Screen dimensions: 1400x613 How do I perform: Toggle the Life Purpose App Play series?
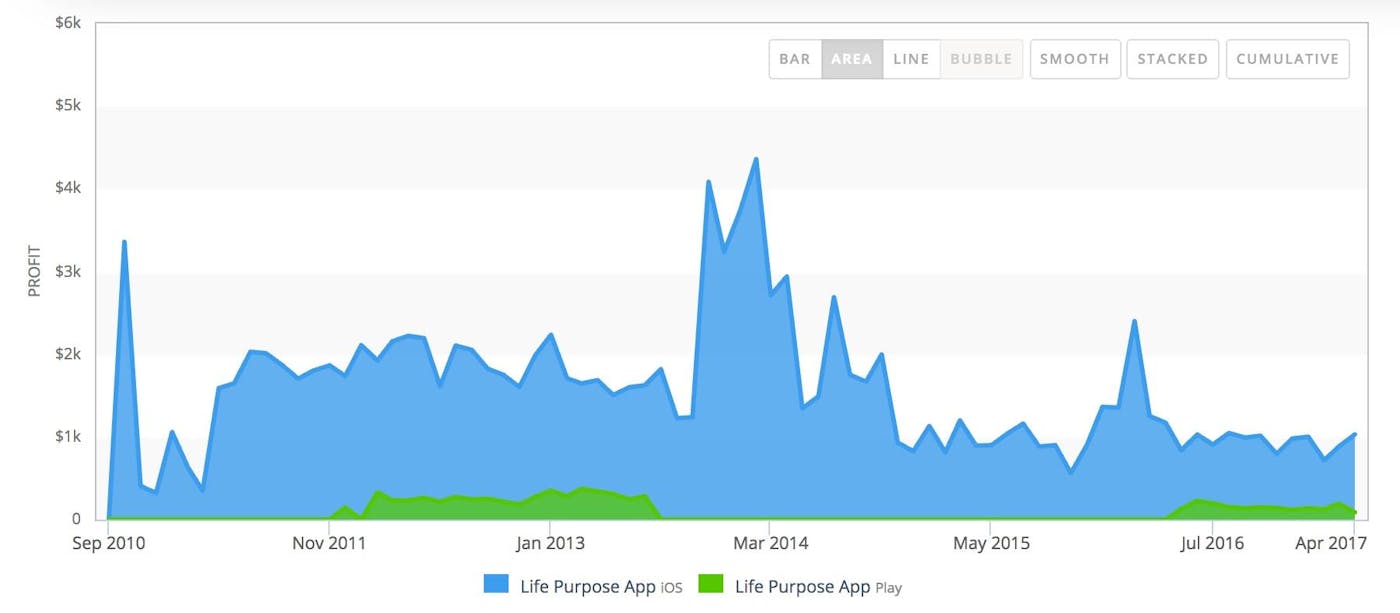816,587
